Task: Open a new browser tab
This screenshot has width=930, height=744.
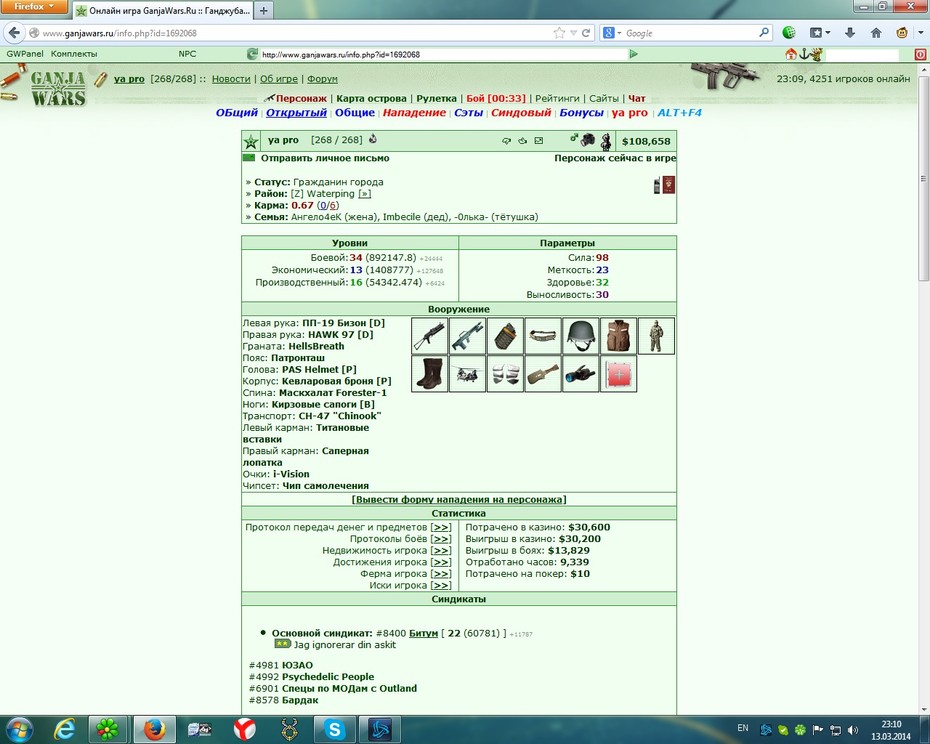Action: click(x=264, y=10)
